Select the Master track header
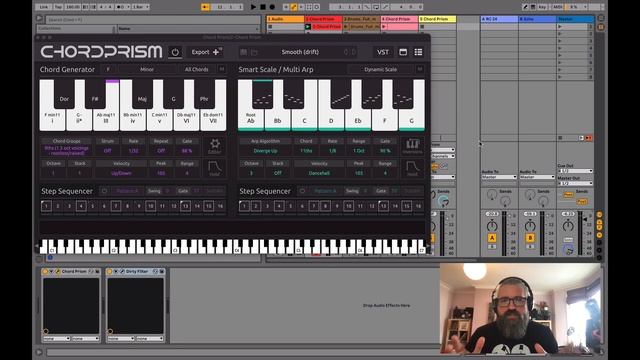Screen dimensions: 640x360 coord(575,19)
